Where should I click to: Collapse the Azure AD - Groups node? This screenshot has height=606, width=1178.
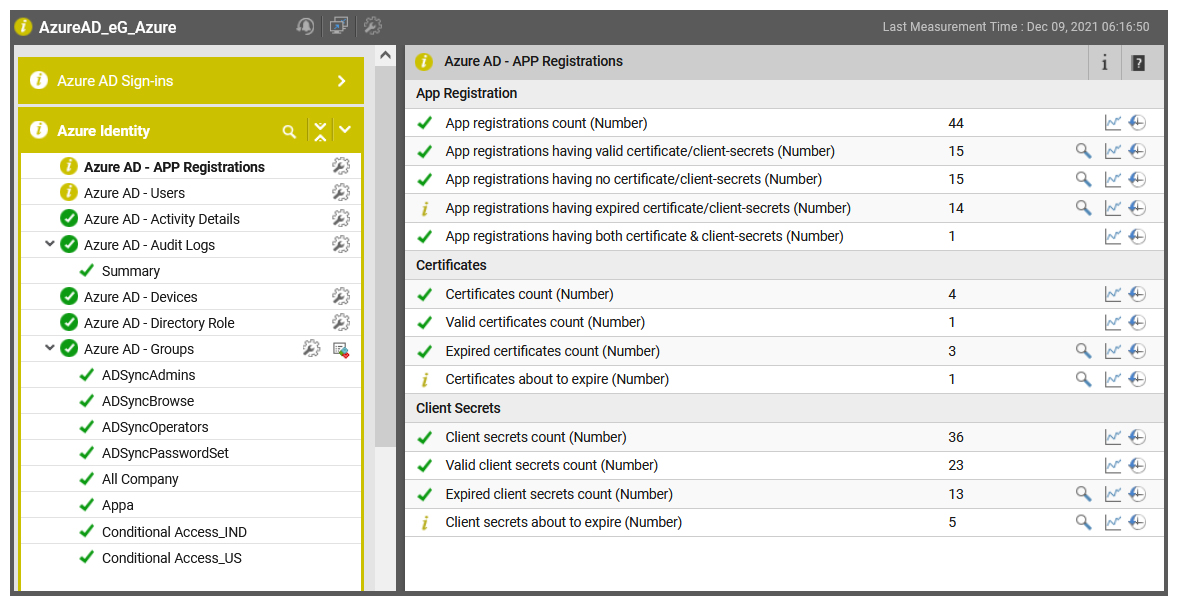tap(50, 348)
